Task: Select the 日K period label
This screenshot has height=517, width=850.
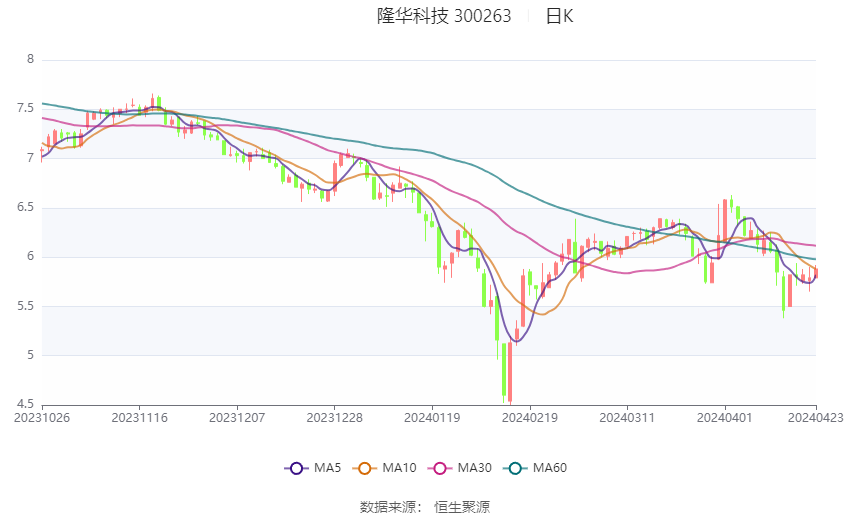Action: coord(559,16)
